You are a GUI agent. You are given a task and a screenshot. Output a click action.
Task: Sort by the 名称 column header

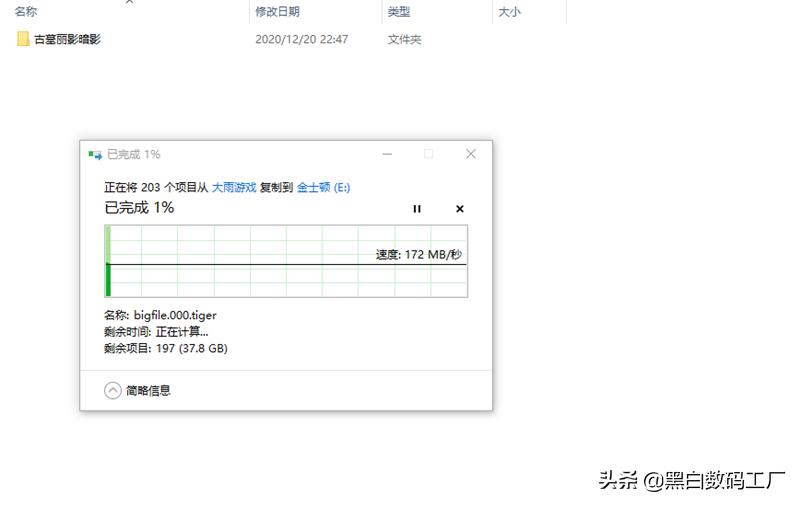coord(26,11)
